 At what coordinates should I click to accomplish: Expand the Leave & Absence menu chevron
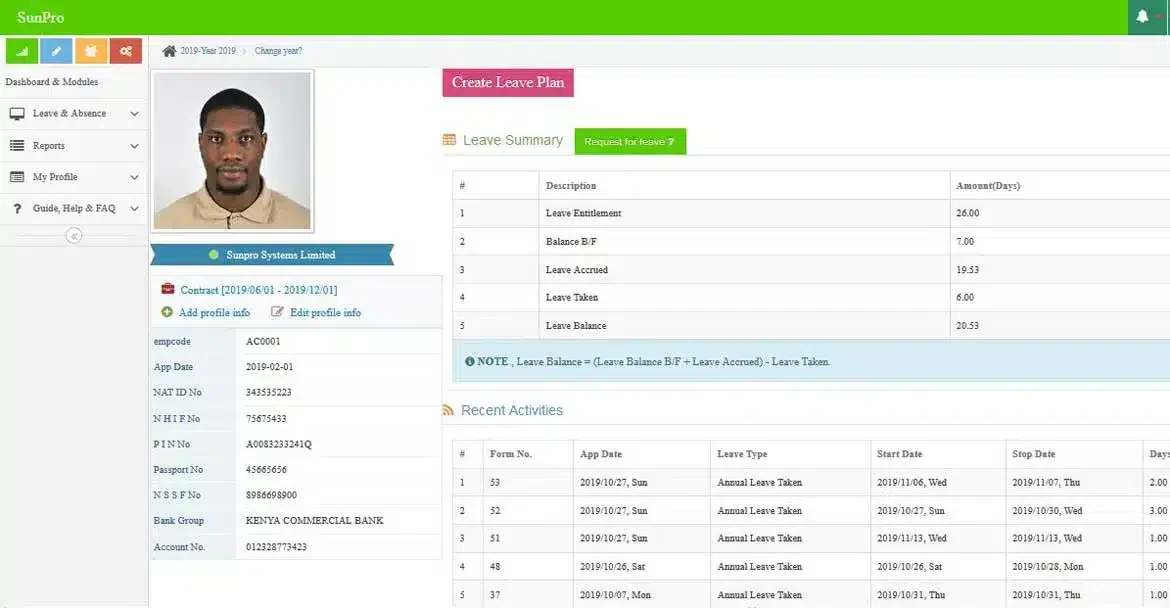(x=134, y=113)
